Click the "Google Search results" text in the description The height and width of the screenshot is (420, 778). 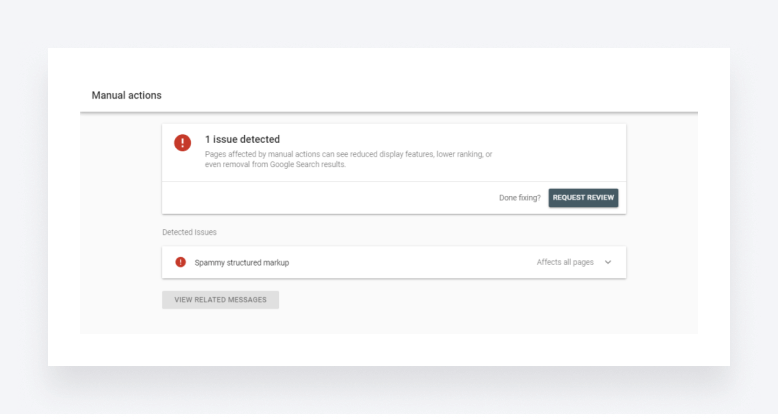(307, 164)
